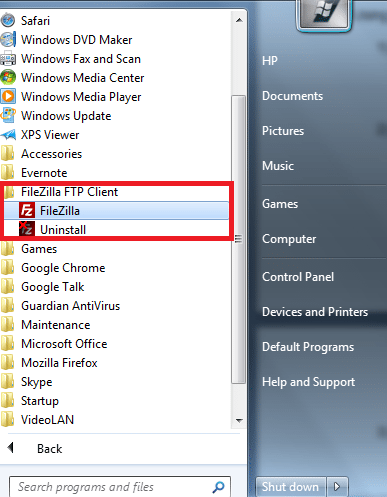Image resolution: width=387 pixels, height=497 pixels.
Task: Select Uninstall under FileZilla FTP Client
Action: (x=116, y=230)
